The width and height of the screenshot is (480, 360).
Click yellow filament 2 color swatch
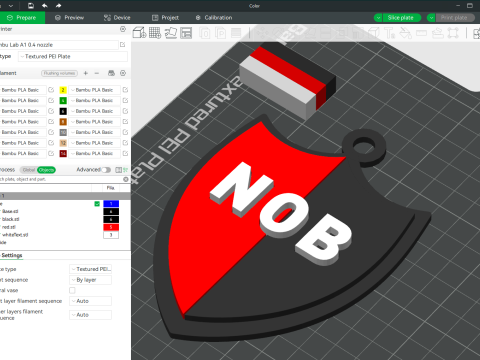(x=63, y=90)
